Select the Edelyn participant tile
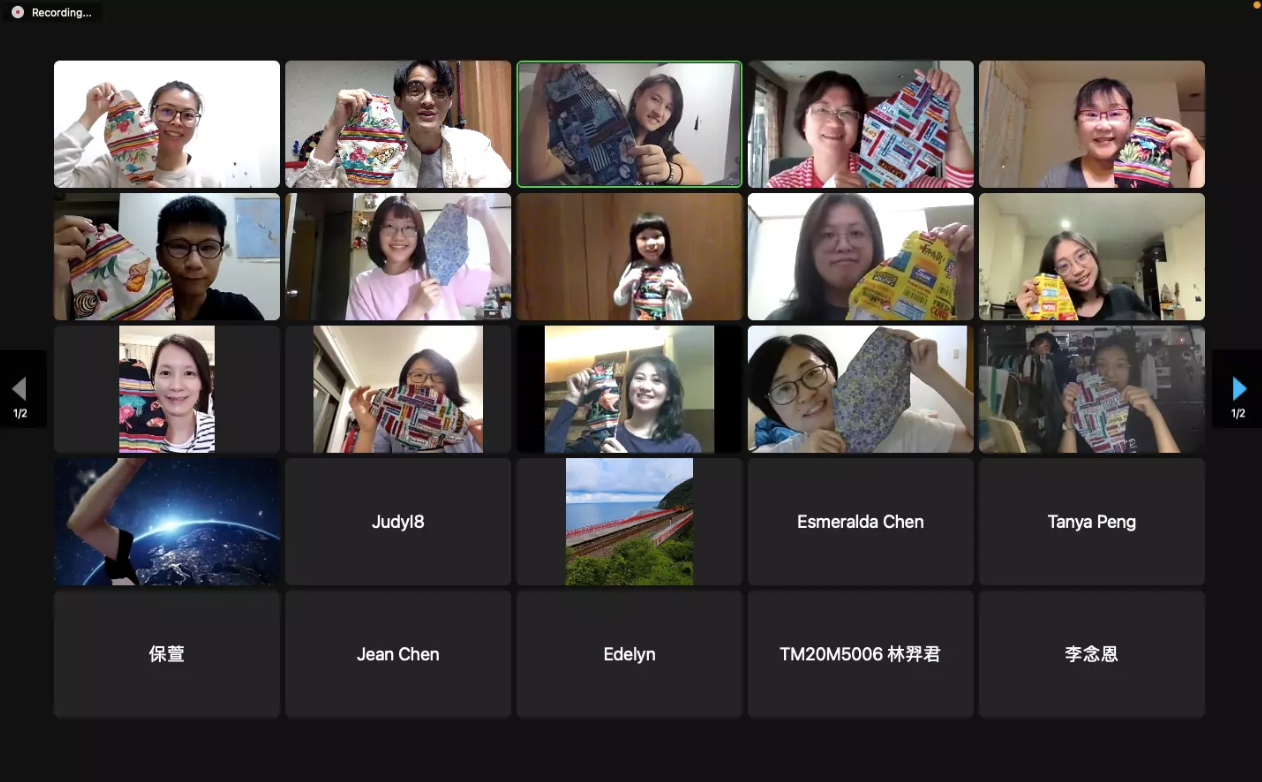The width and height of the screenshot is (1262, 782). pos(629,654)
